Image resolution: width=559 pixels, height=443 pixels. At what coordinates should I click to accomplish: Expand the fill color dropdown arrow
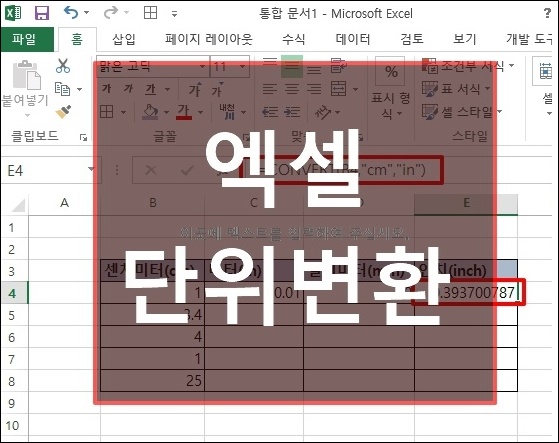[x=166, y=112]
